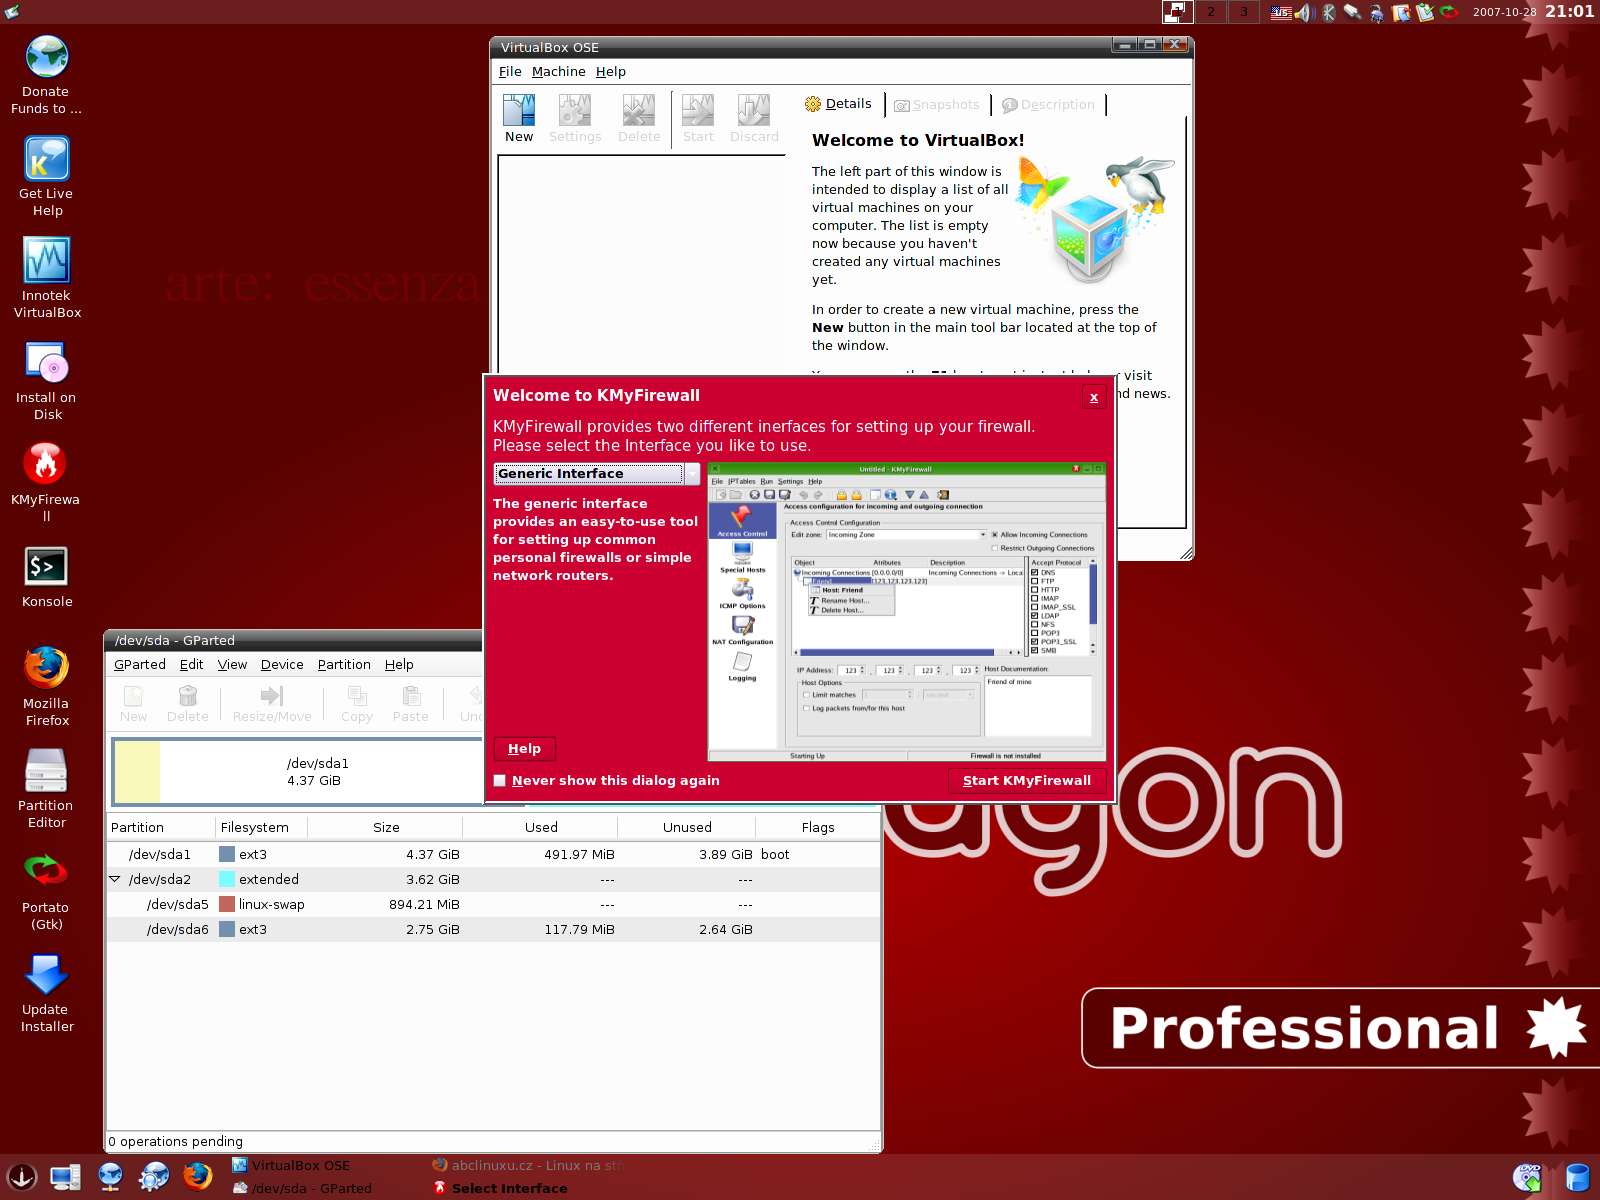The image size is (1600, 1200).
Task: Open the computer launcher in bottom panel
Action: [66, 1176]
